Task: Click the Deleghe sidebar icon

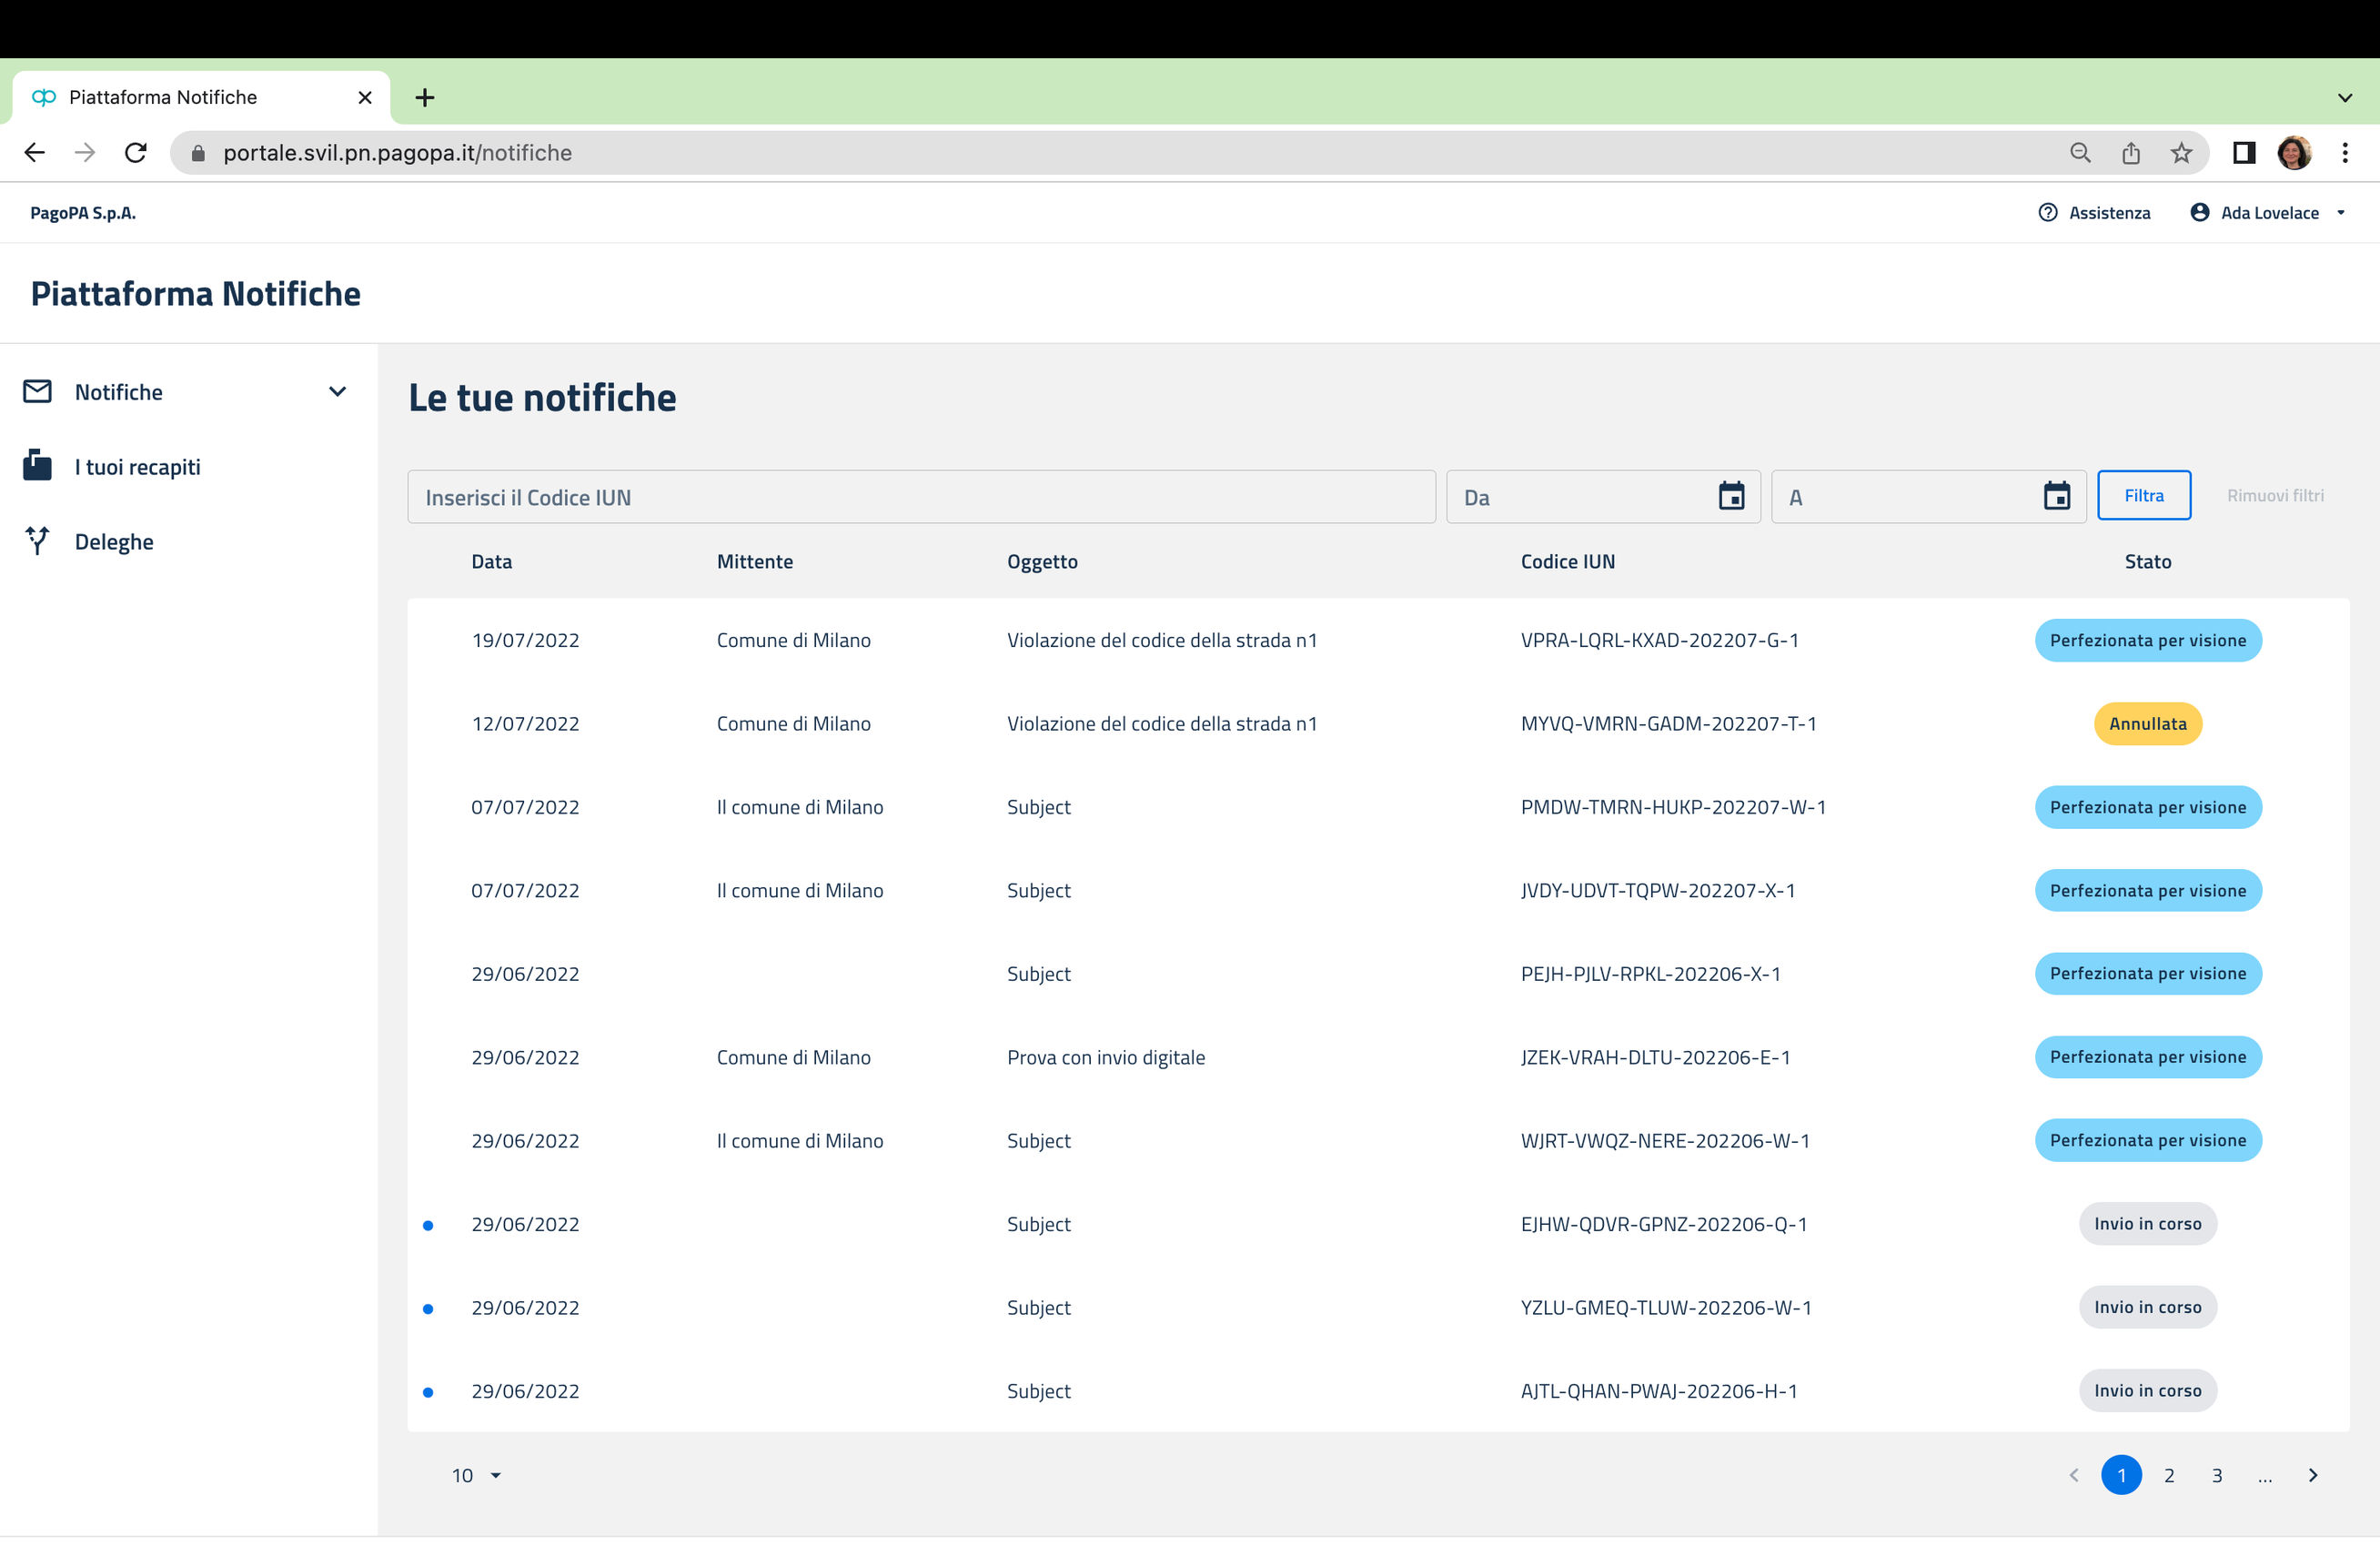Action: tap(37, 541)
